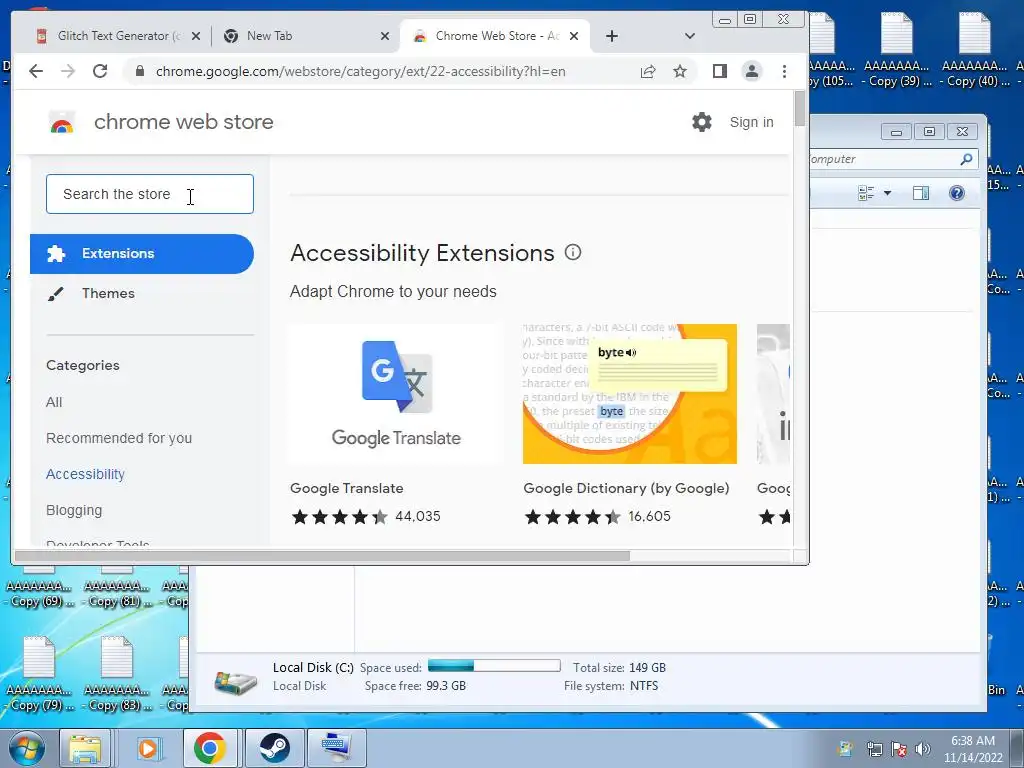
Task: Click the chrome web store rainbow logo
Action: (62, 123)
